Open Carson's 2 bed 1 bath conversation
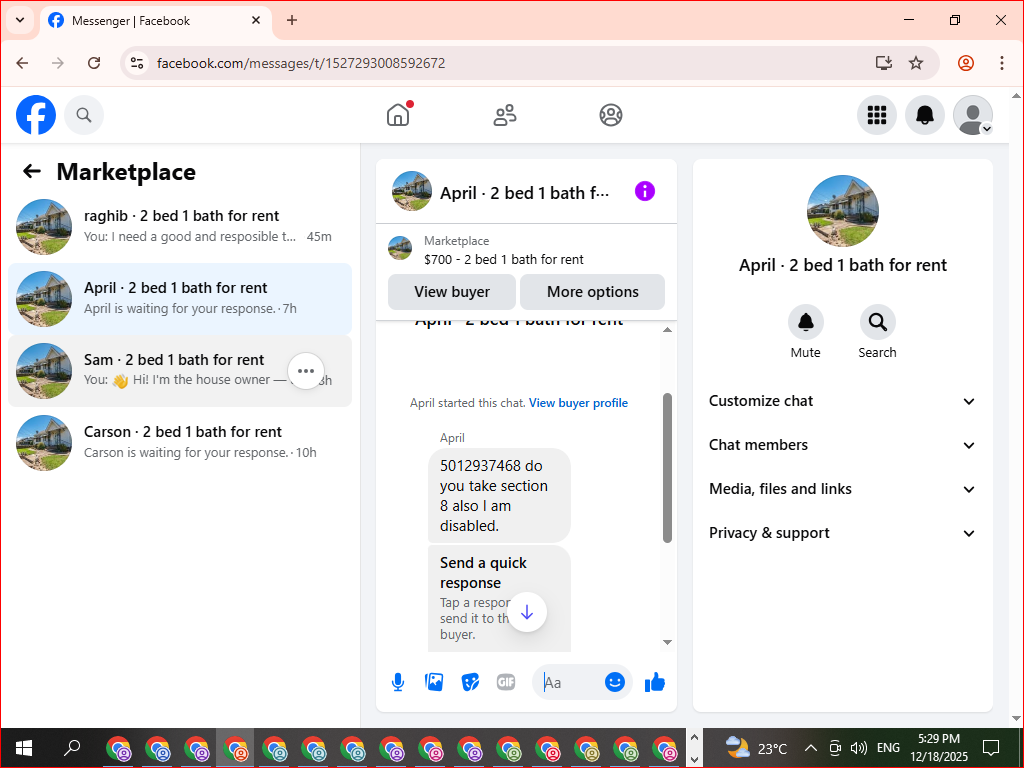This screenshot has width=1024, height=768. pyautogui.click(x=180, y=442)
